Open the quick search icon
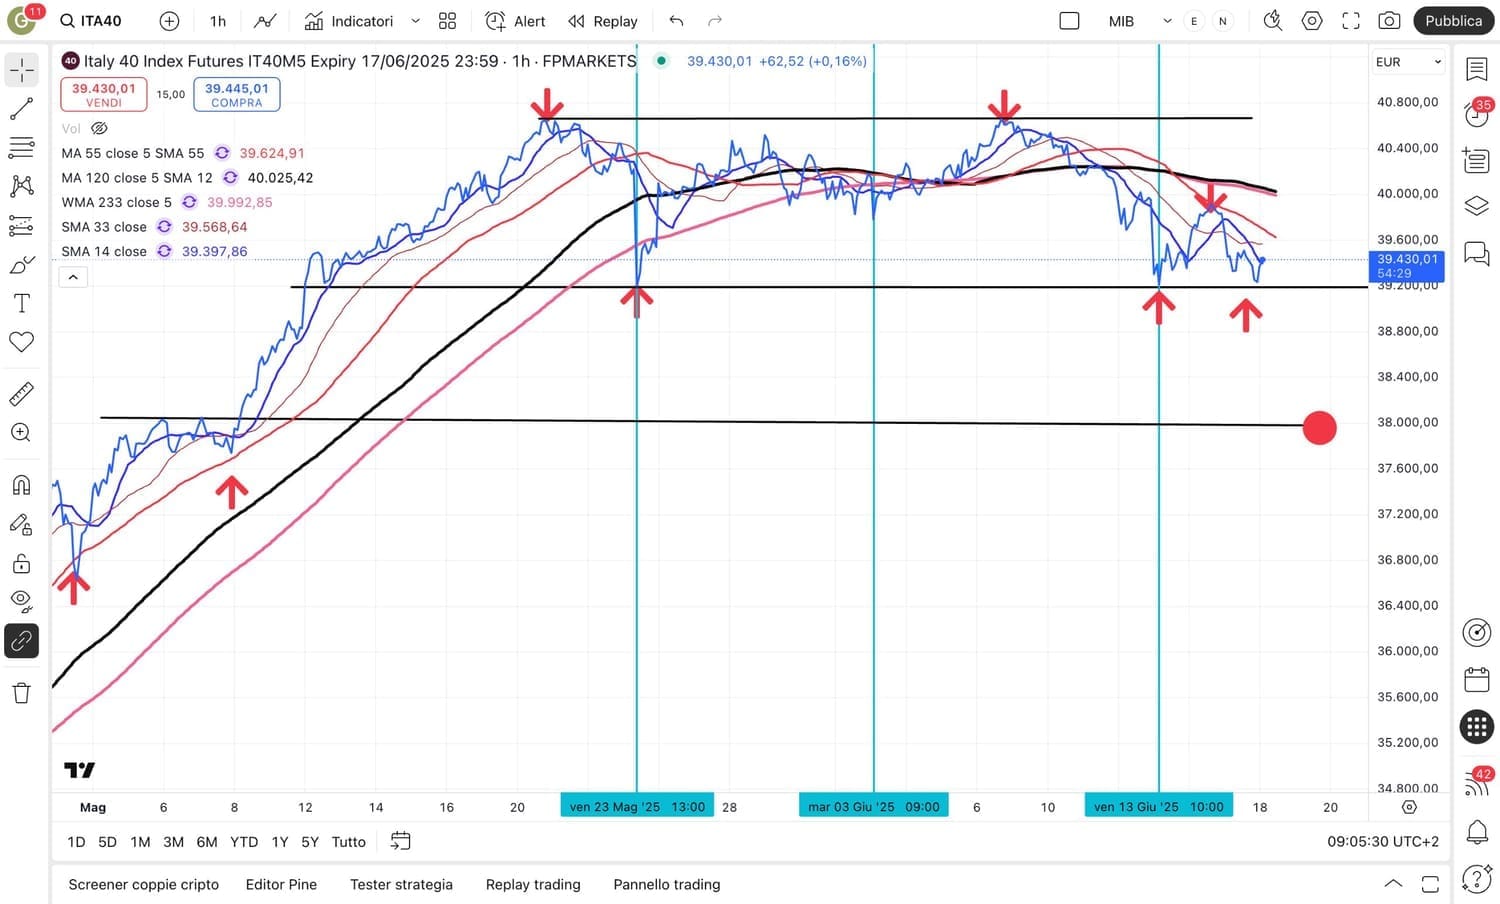Viewport: 1500px width, 904px height. pyautogui.click(x=1273, y=21)
